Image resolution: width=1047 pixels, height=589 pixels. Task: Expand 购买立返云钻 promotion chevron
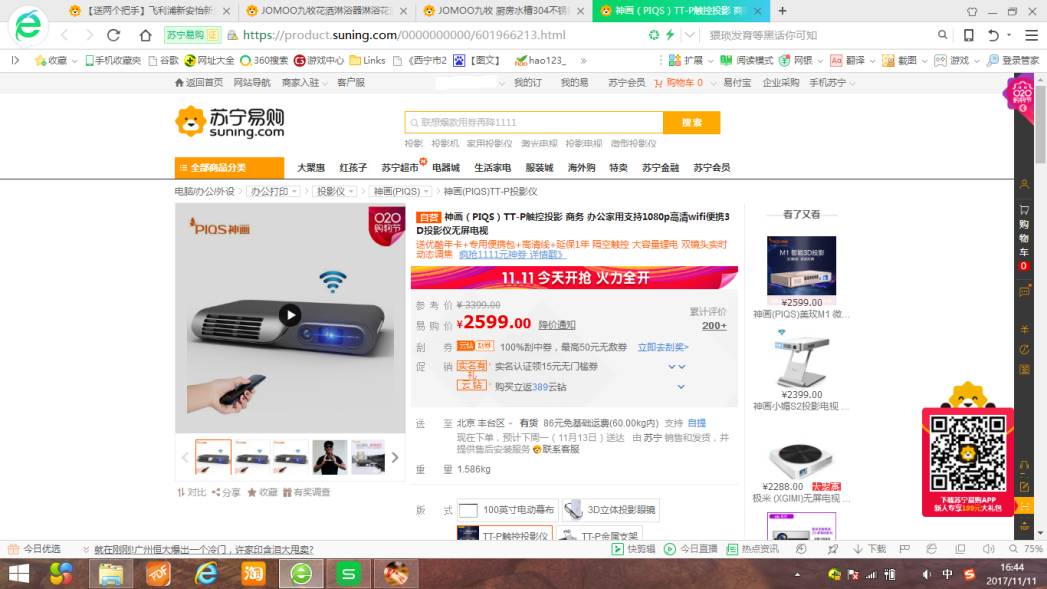point(681,387)
